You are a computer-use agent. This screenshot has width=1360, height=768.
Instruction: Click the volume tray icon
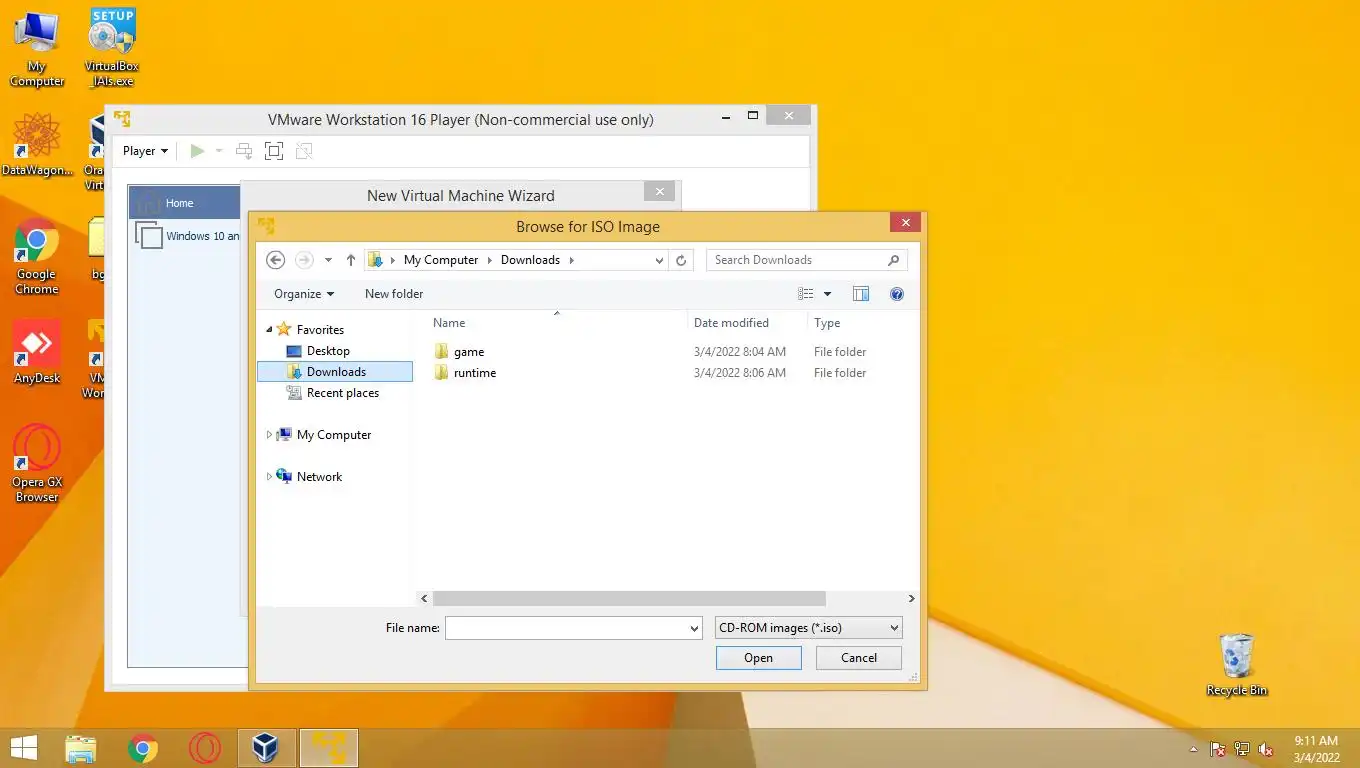coord(1266,749)
